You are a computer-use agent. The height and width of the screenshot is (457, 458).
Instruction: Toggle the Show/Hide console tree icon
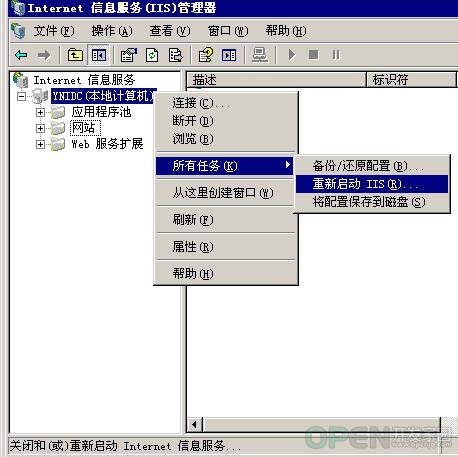98,55
